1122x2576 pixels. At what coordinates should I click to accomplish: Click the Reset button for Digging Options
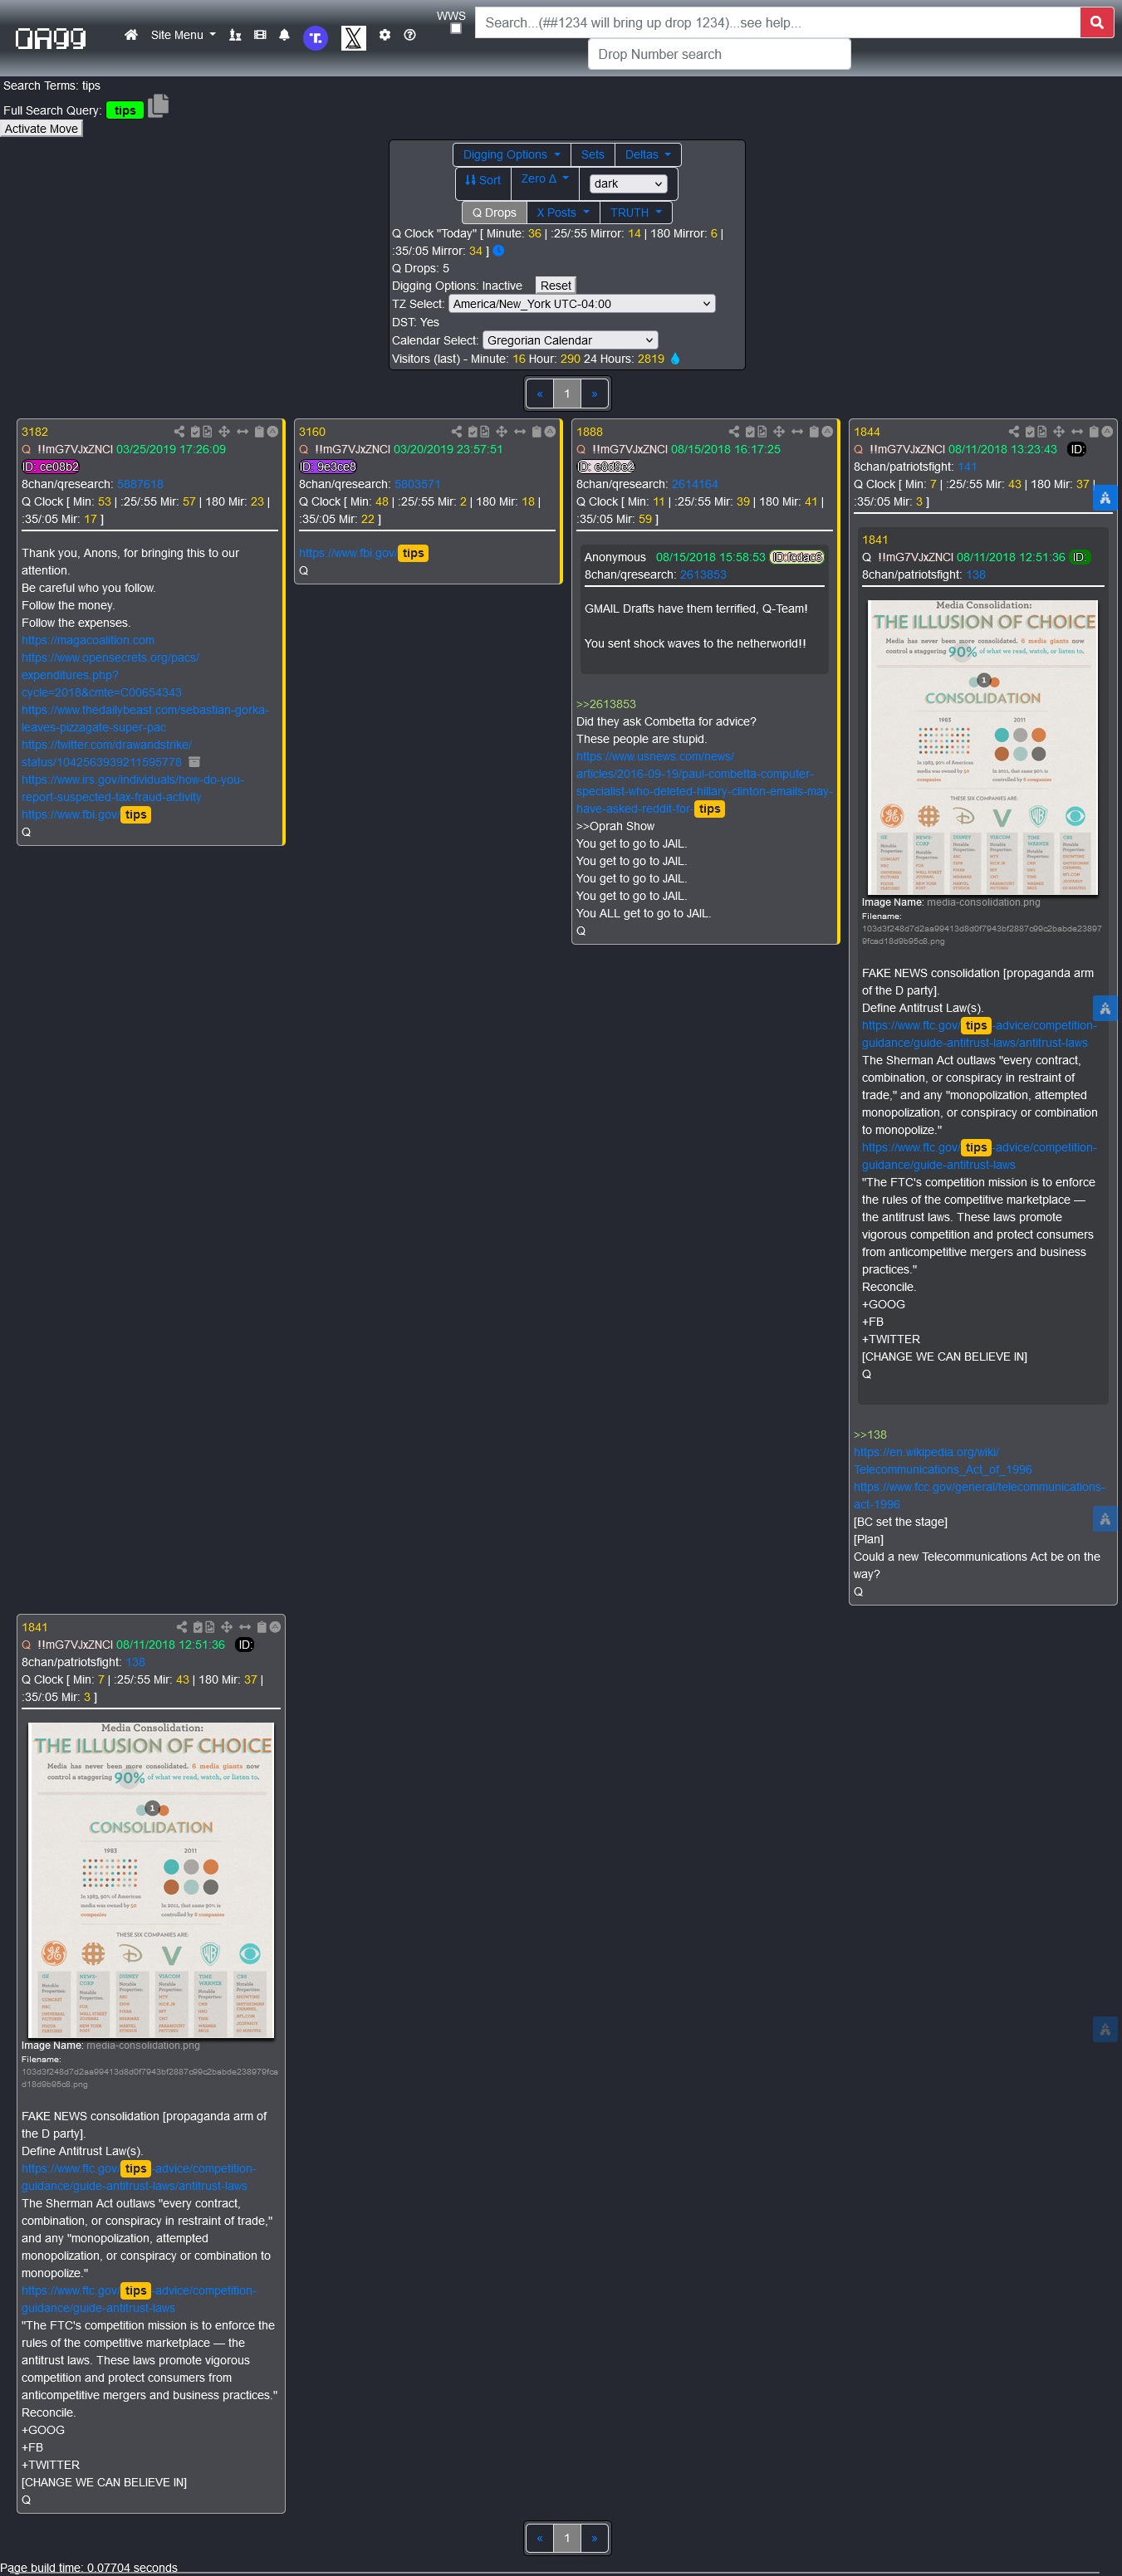click(x=555, y=286)
